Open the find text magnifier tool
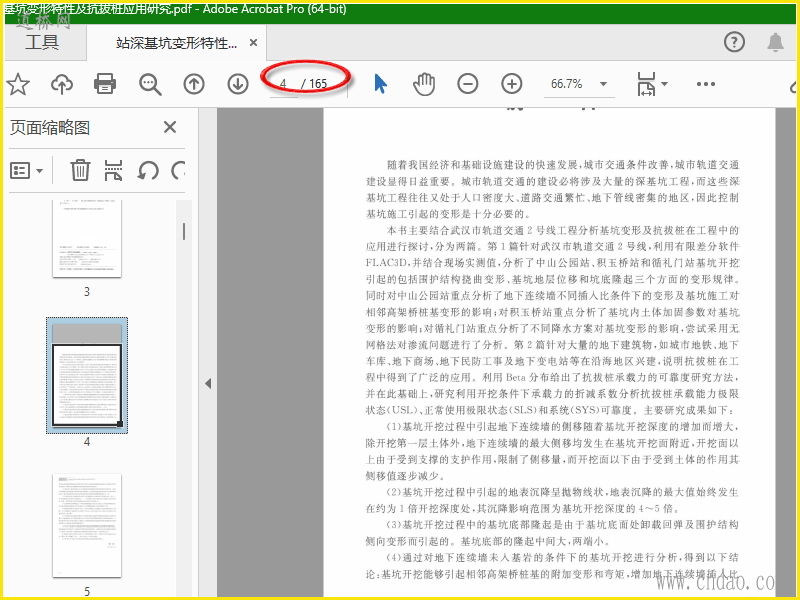This screenshot has width=800, height=600. [150, 84]
